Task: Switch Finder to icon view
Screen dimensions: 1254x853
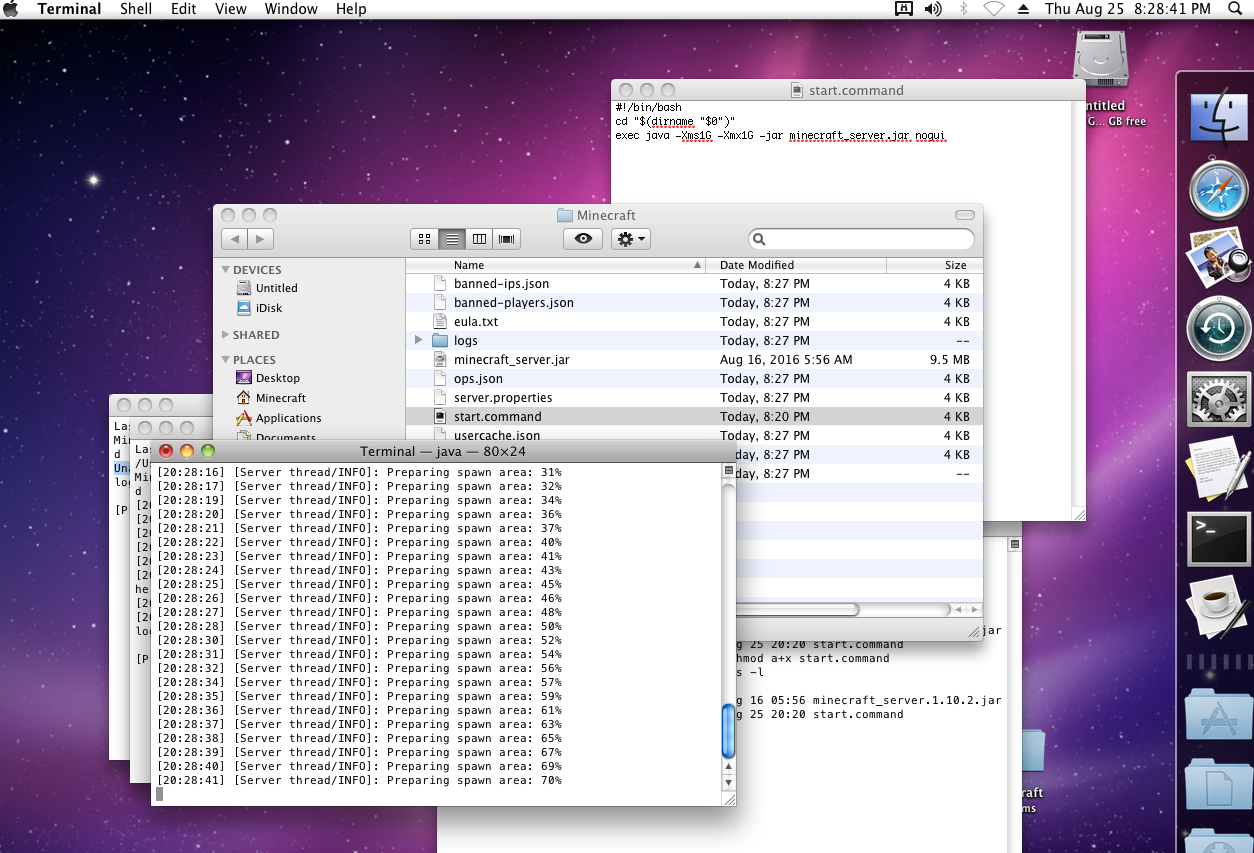Action: [x=425, y=239]
